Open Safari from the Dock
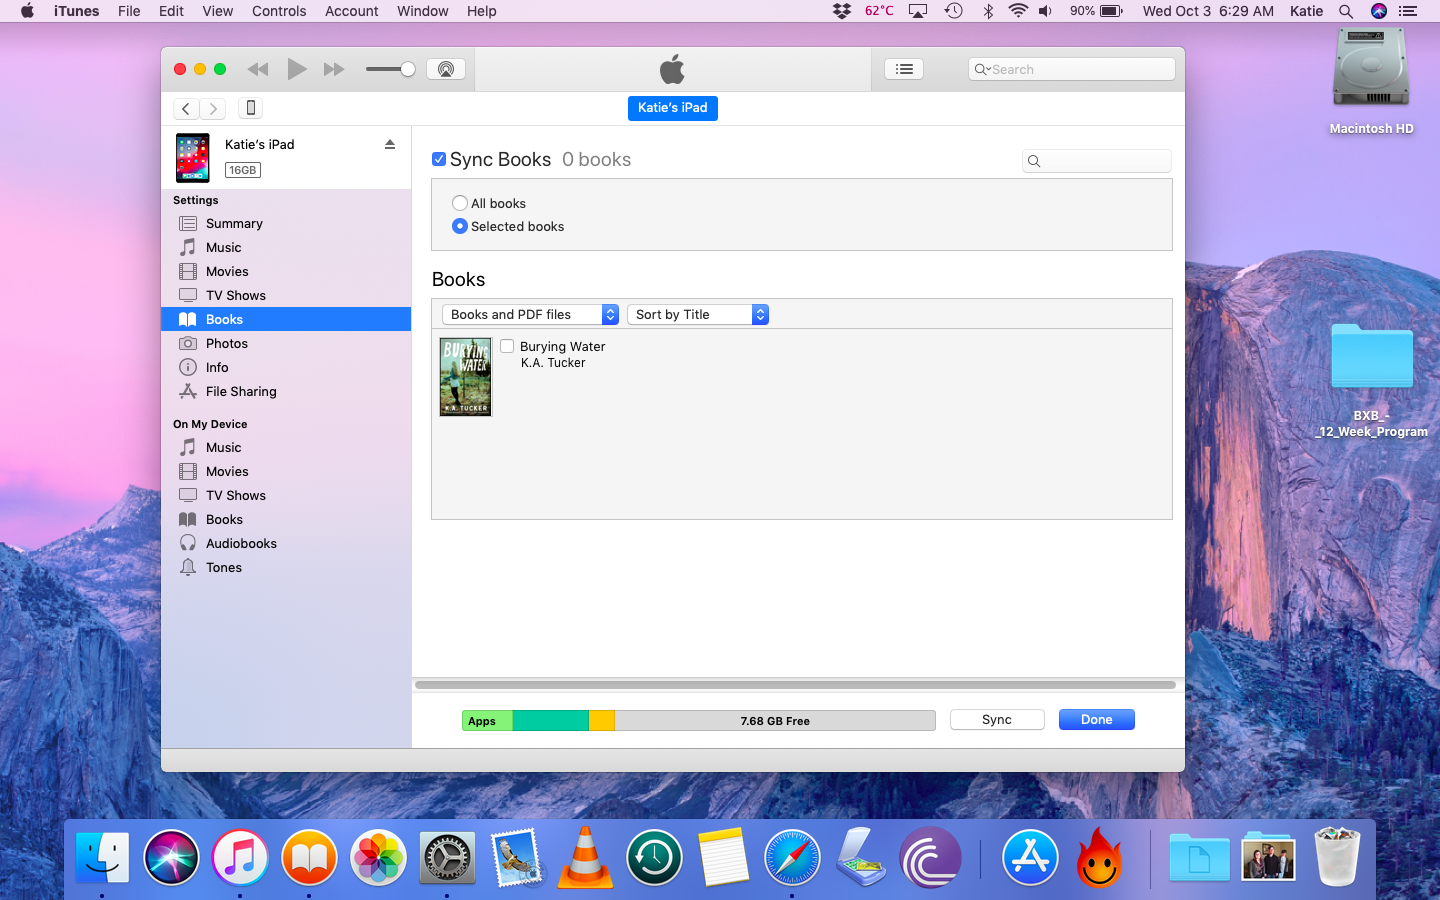This screenshot has height=900, width=1440. tap(792, 858)
